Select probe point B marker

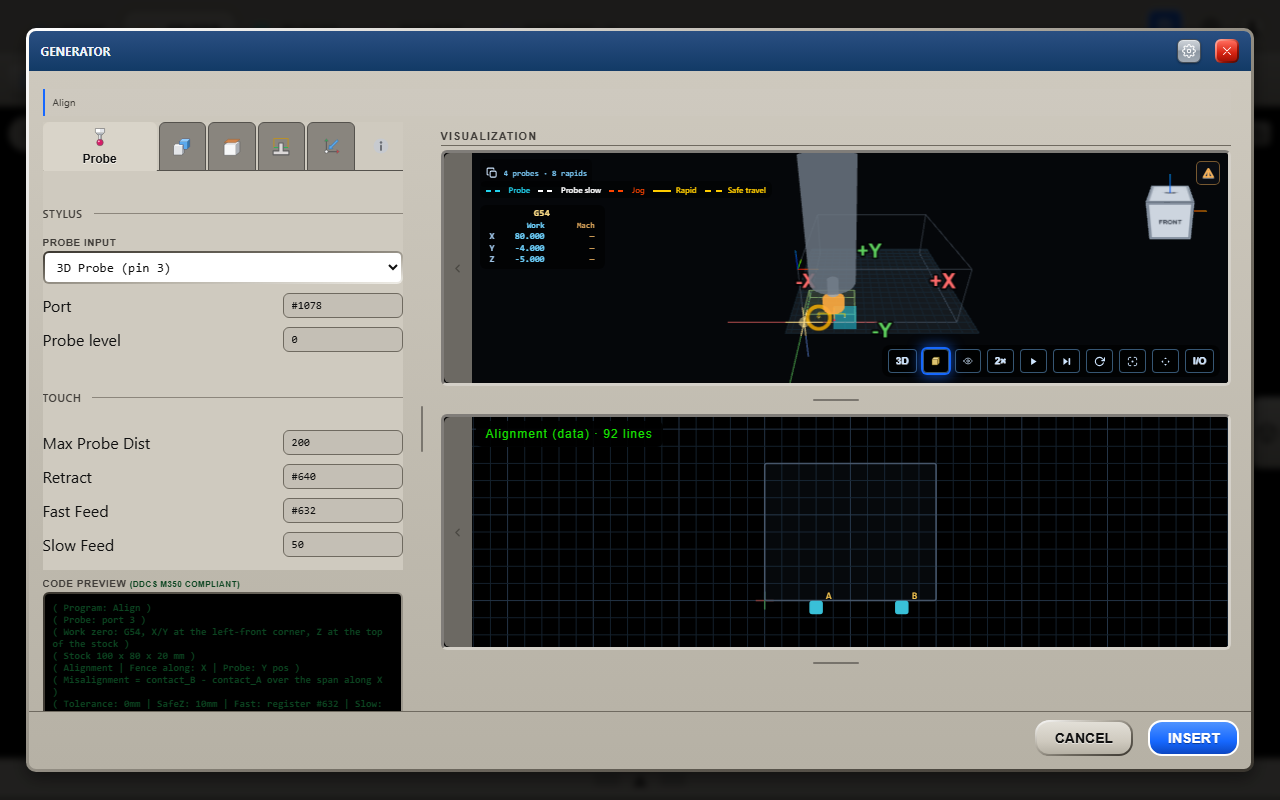pos(902,607)
